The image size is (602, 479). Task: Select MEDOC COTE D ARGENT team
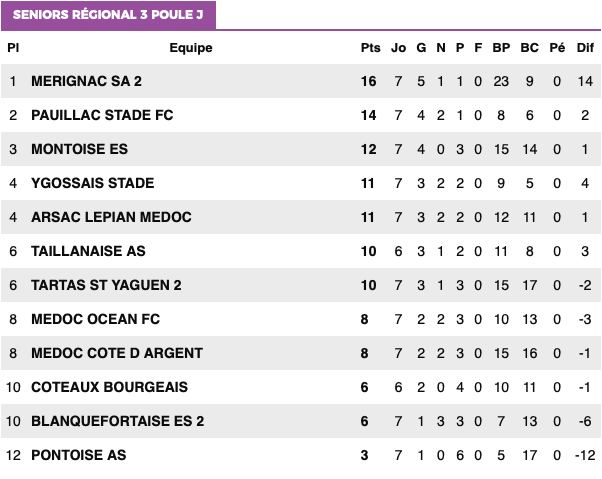tap(117, 353)
